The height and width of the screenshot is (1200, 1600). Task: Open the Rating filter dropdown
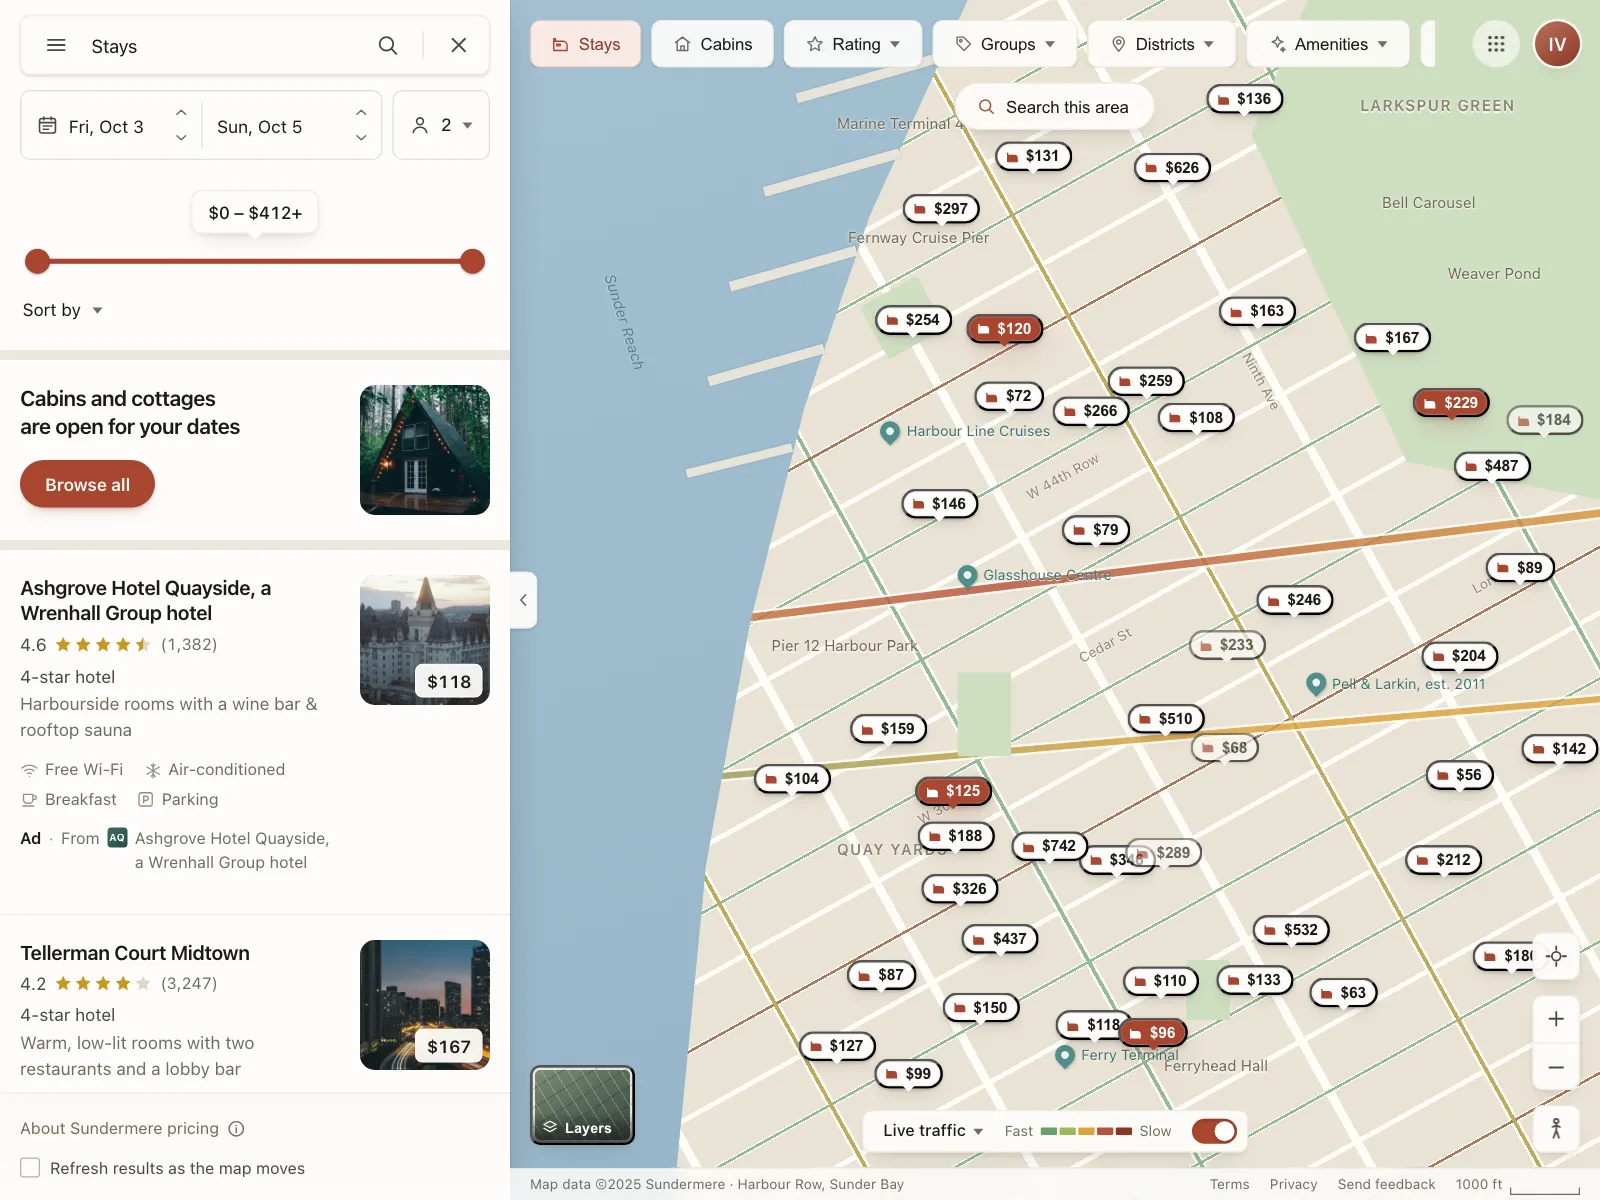[853, 44]
